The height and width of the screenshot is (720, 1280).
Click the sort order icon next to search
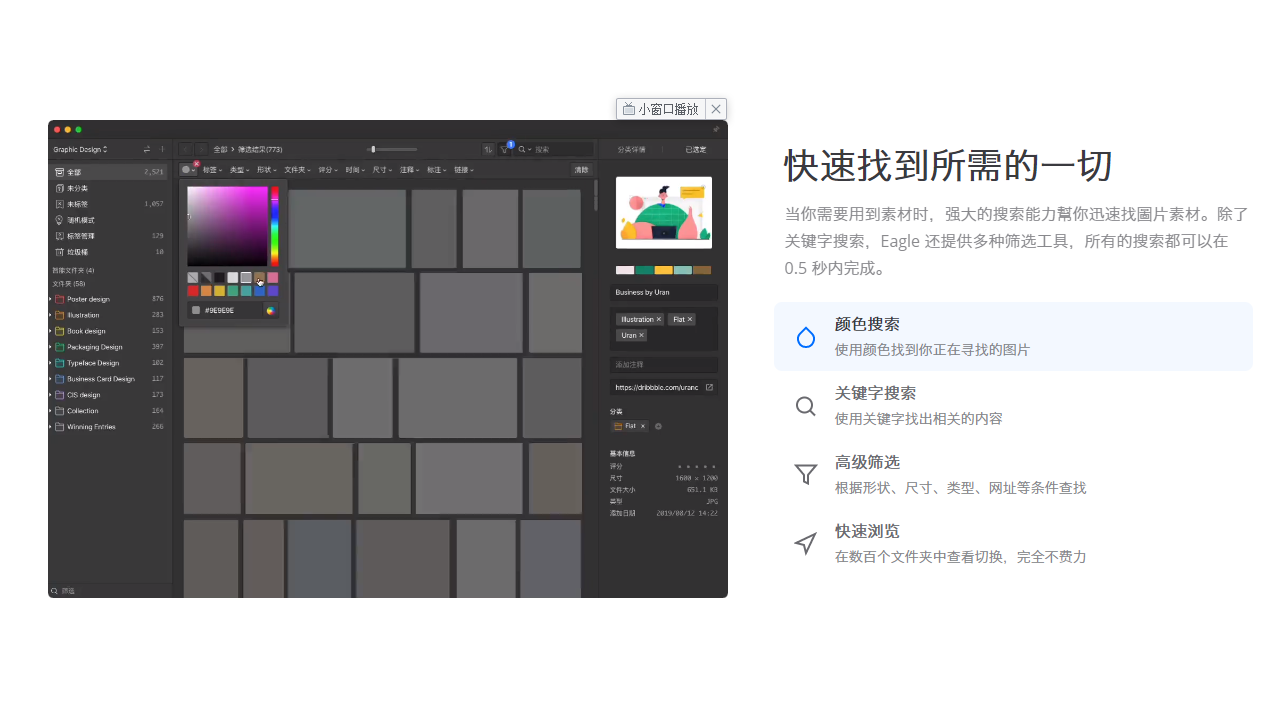tap(488, 149)
